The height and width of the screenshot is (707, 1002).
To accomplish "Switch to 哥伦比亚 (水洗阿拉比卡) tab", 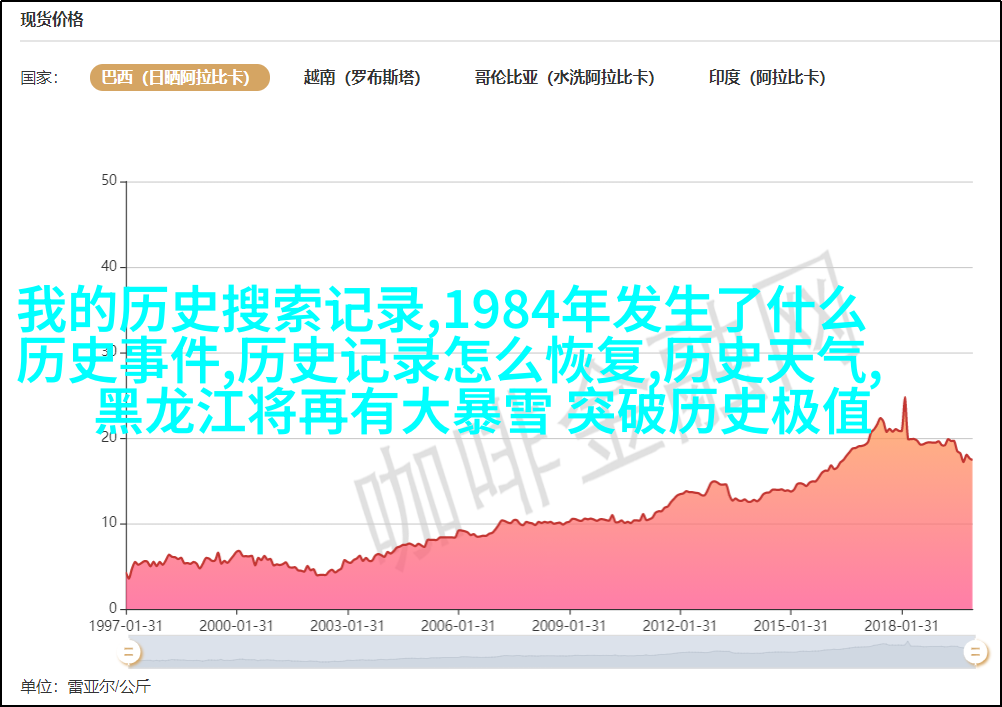I will [x=564, y=77].
